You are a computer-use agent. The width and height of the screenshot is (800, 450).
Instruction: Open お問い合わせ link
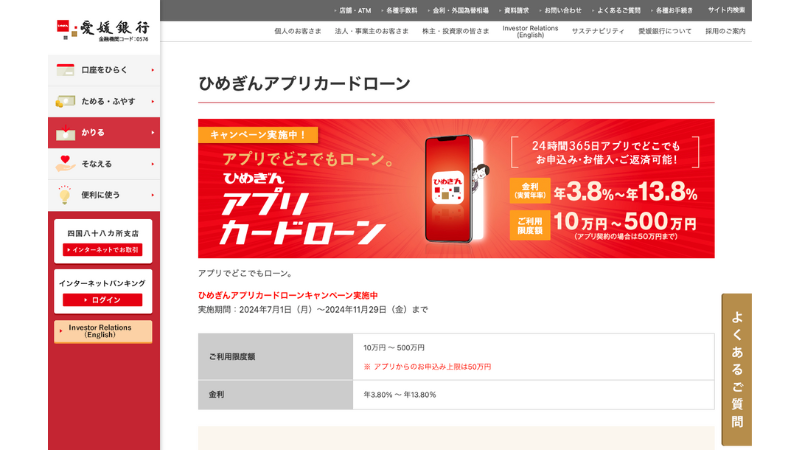click(562, 10)
